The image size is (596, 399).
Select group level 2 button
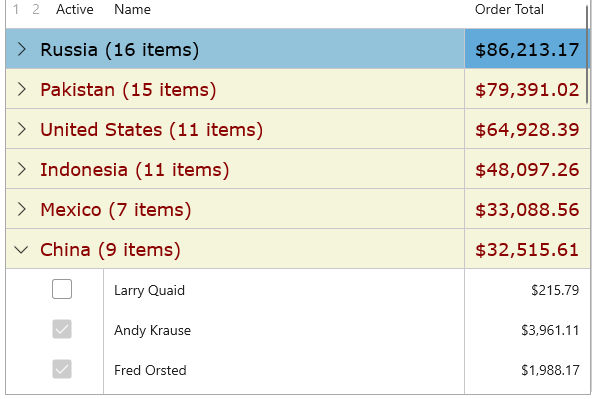point(36,10)
